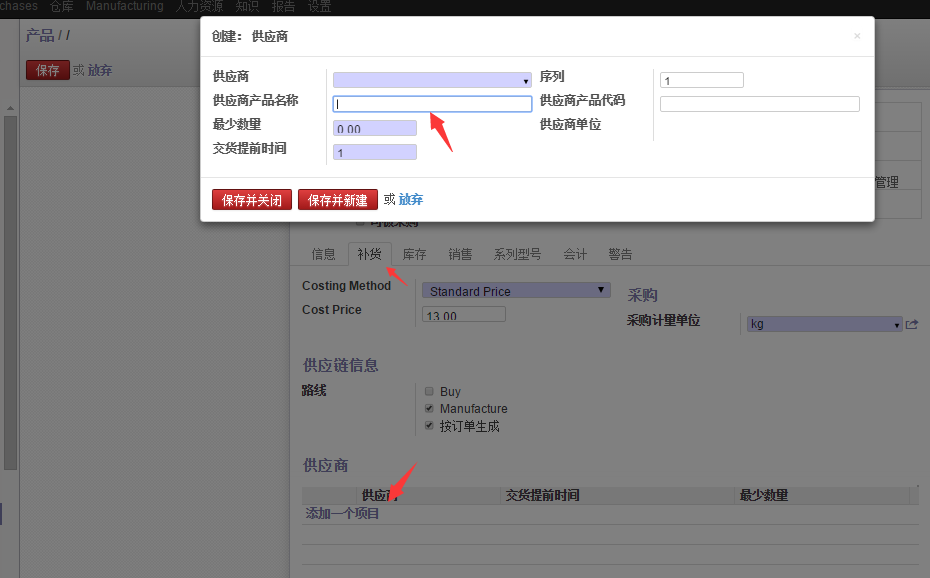Click the 保存并新建 button
Screen dimensions: 930x578
[x=338, y=200]
